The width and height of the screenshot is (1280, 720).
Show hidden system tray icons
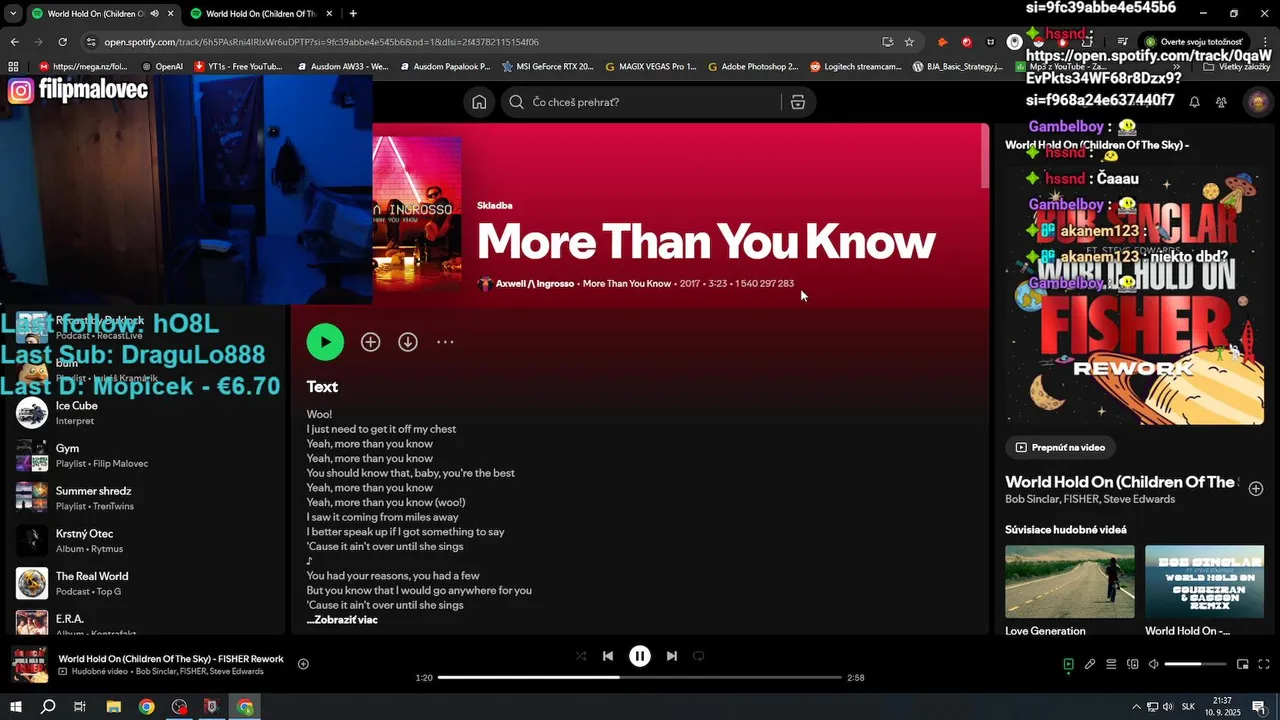pos(1136,707)
